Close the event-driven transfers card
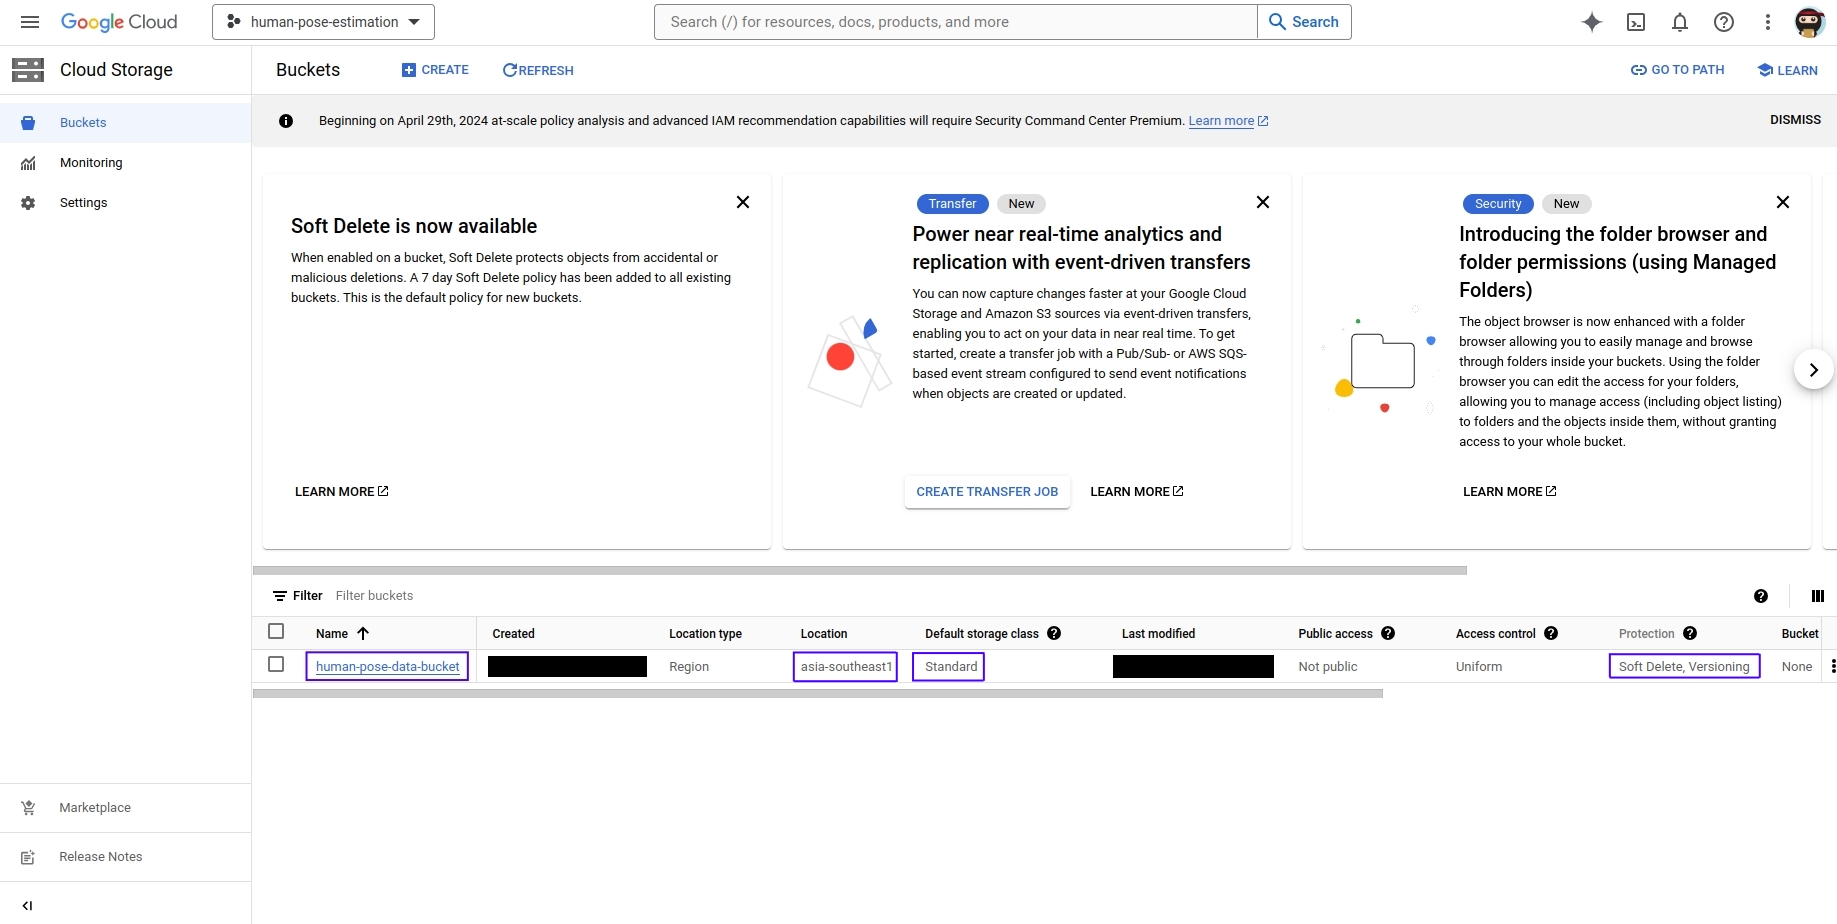The width and height of the screenshot is (1837, 924). (x=1263, y=202)
